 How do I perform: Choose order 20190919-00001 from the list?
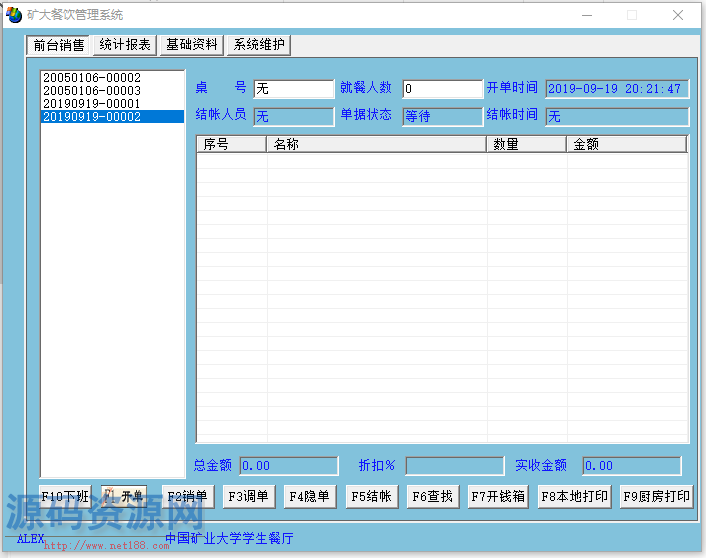91,104
